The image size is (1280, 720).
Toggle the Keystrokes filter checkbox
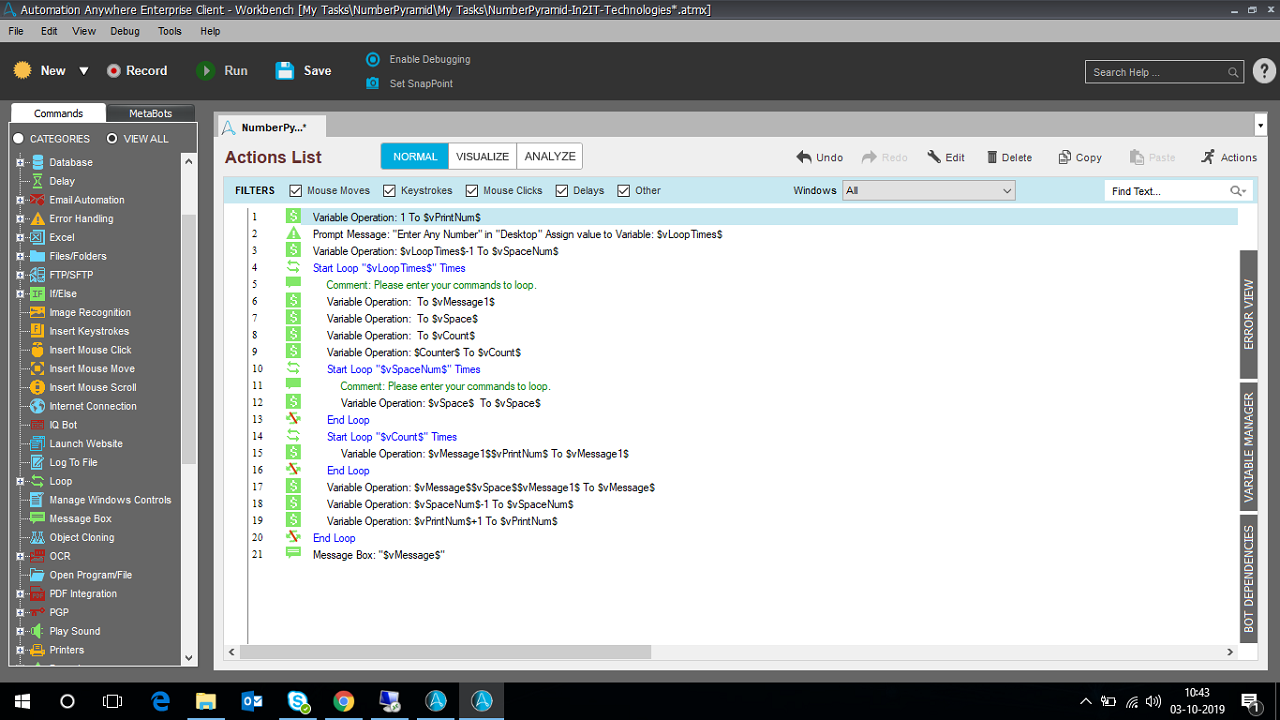390,190
